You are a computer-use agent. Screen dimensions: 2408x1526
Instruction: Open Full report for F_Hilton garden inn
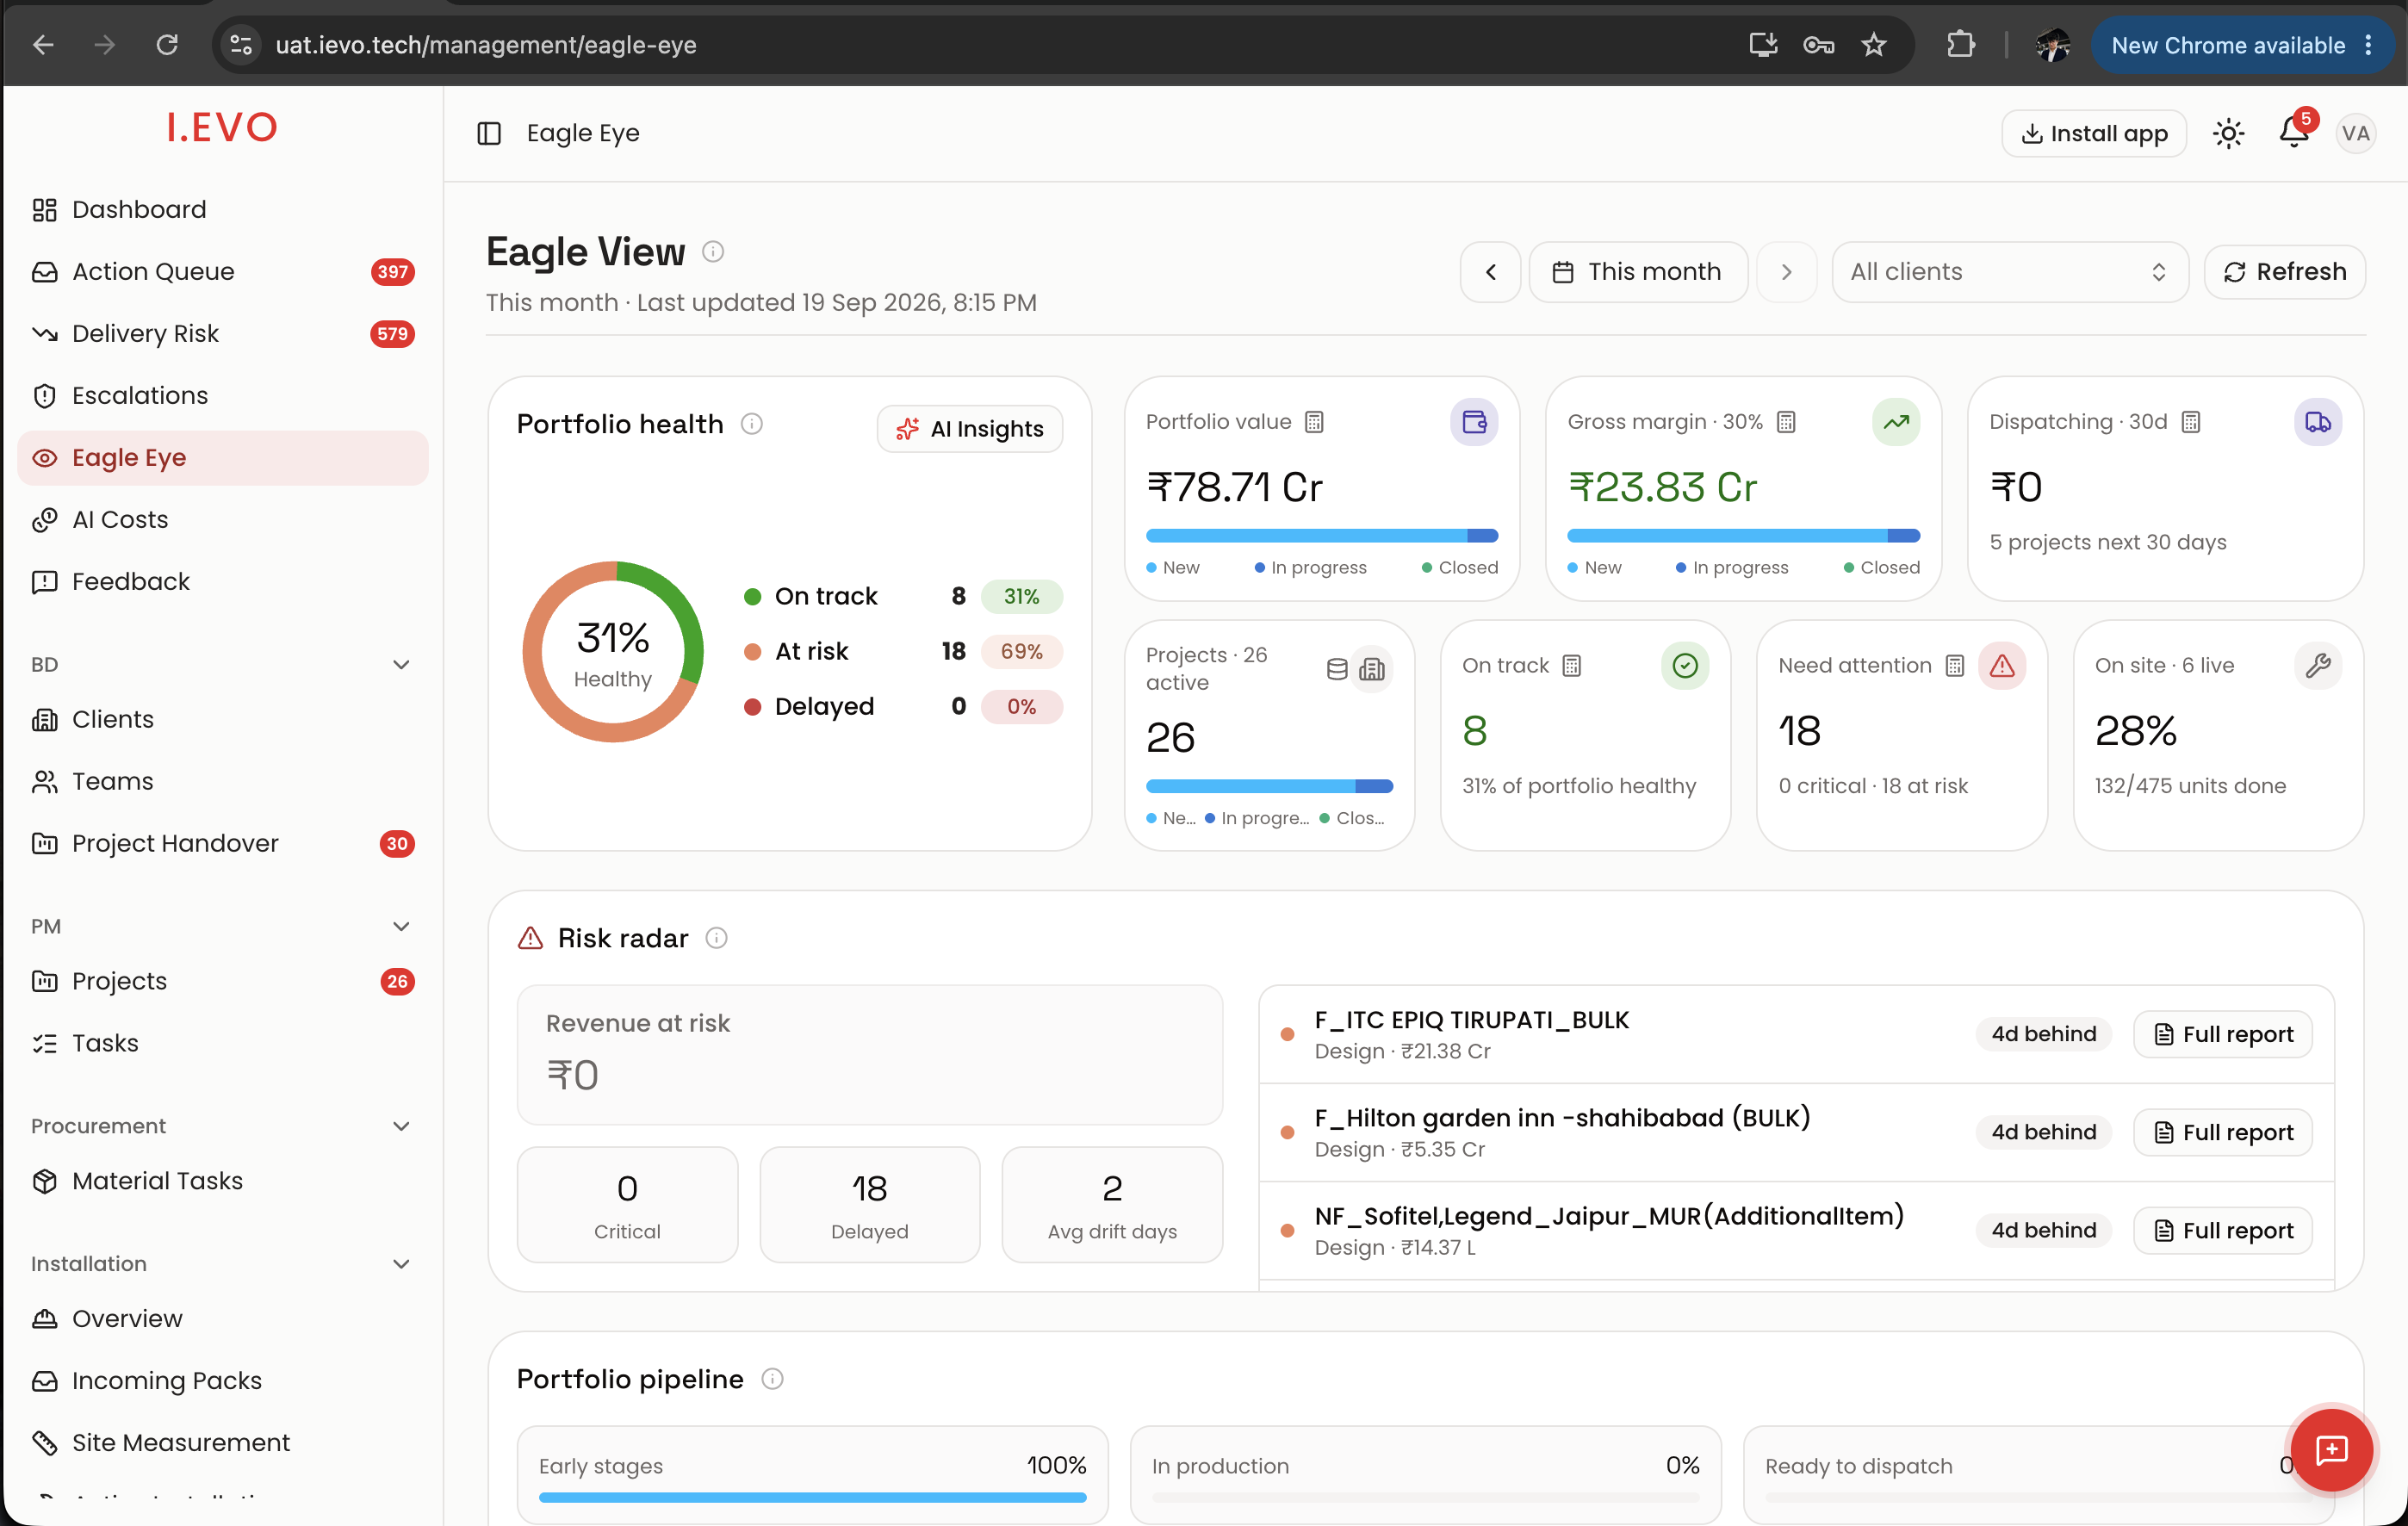pos(2222,1132)
